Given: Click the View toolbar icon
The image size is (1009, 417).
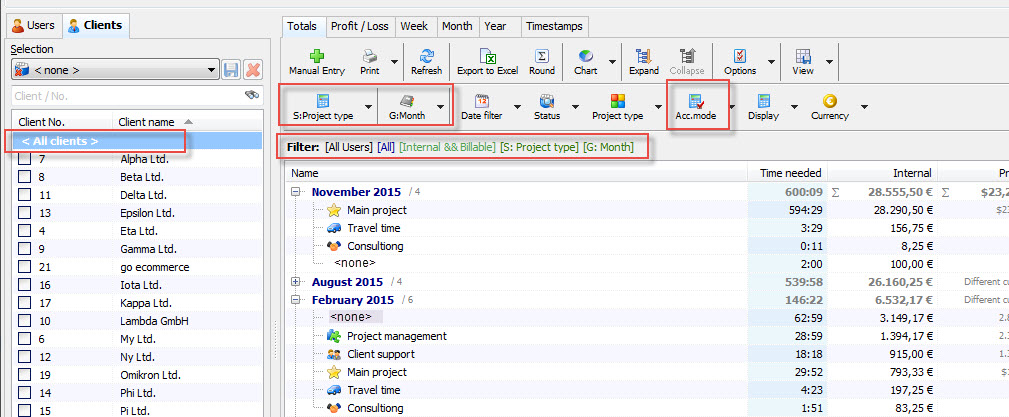Looking at the screenshot, I should (802, 56).
